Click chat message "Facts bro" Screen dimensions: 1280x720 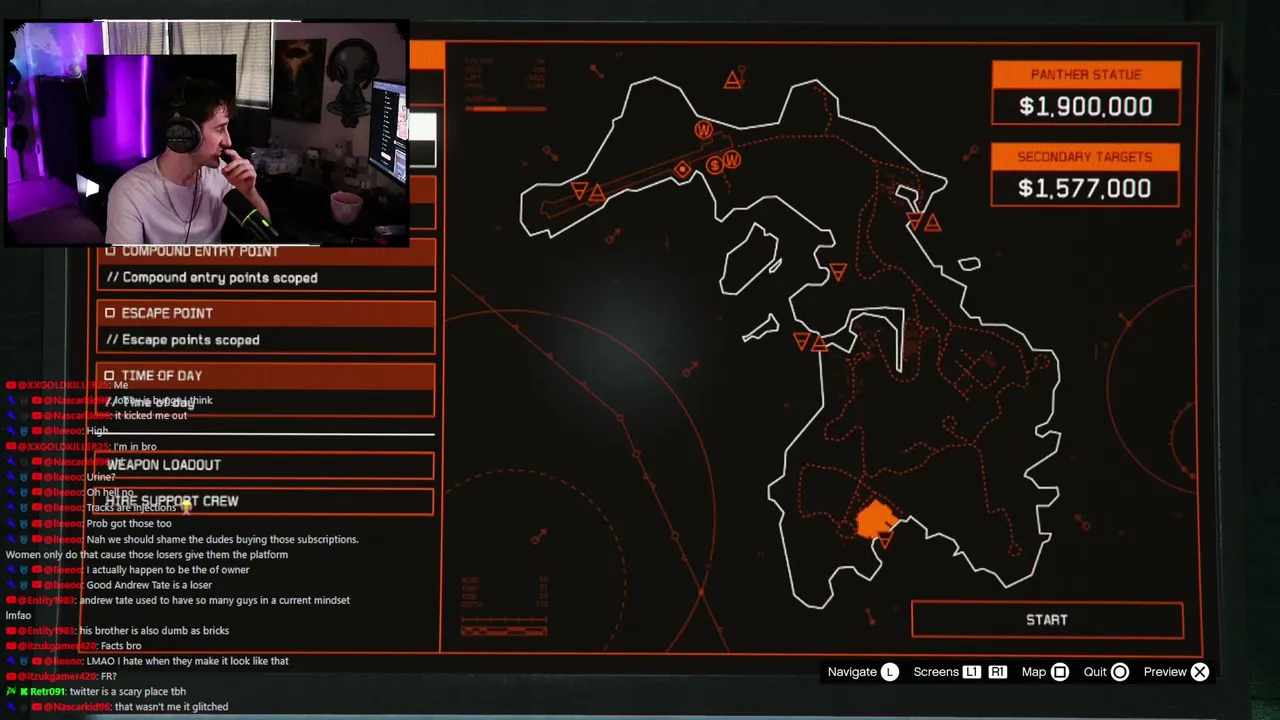121,646
